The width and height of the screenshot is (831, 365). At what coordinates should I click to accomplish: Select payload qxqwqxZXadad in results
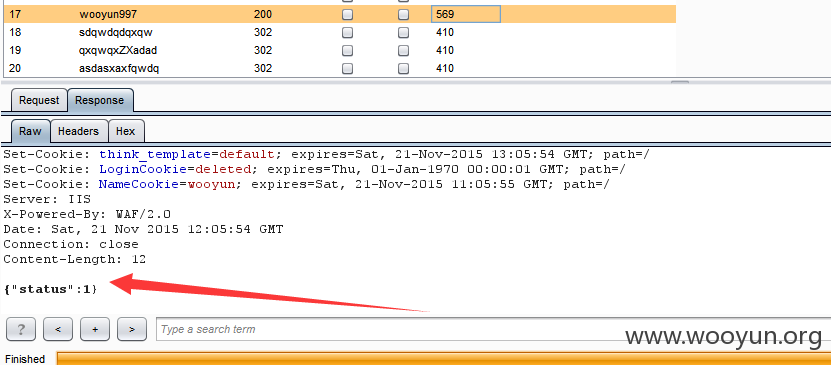118,50
